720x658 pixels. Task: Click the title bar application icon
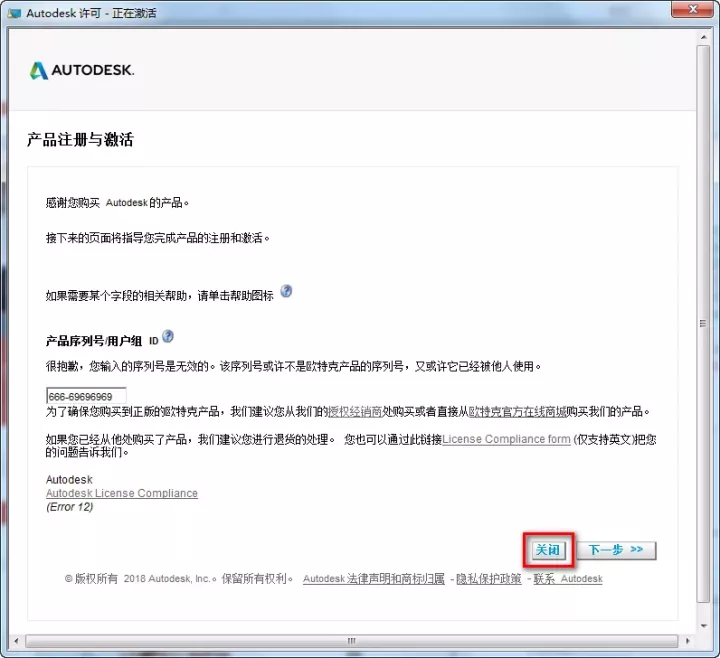(15, 13)
